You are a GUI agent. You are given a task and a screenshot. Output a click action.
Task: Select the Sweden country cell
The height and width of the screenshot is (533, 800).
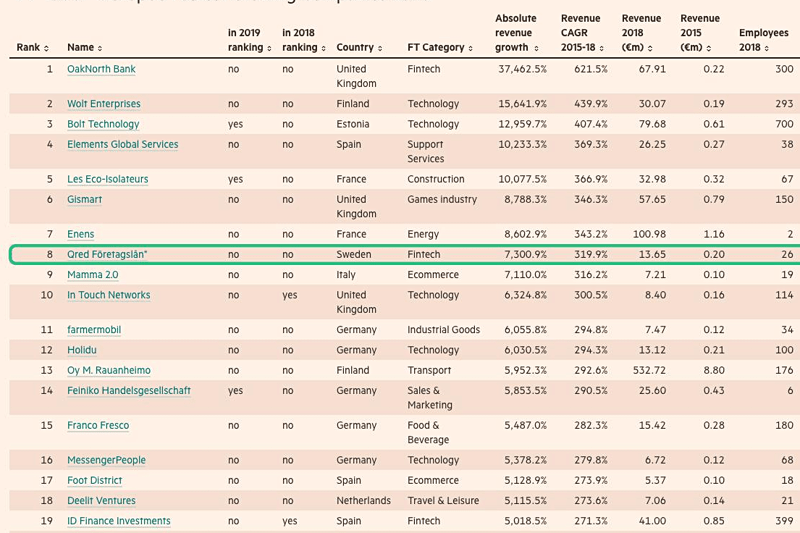pos(354,254)
